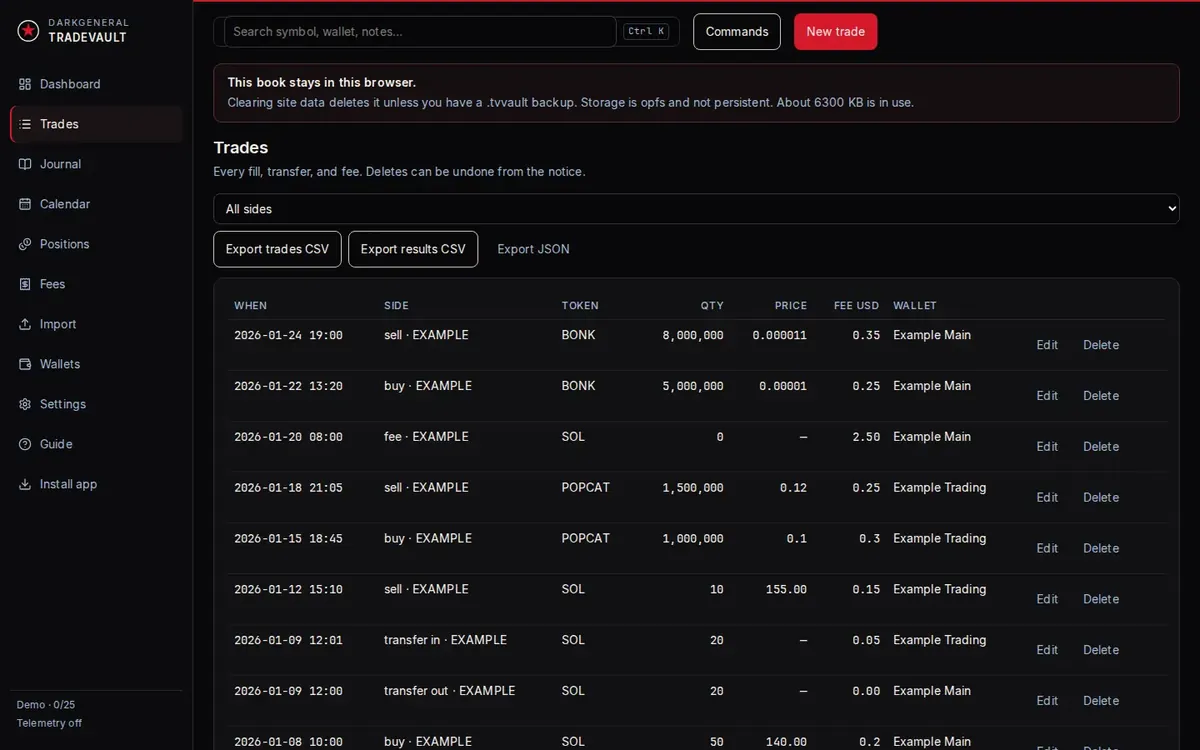Open Fees using its receipt icon
This screenshot has height=750, width=1200.
[x=25, y=284]
